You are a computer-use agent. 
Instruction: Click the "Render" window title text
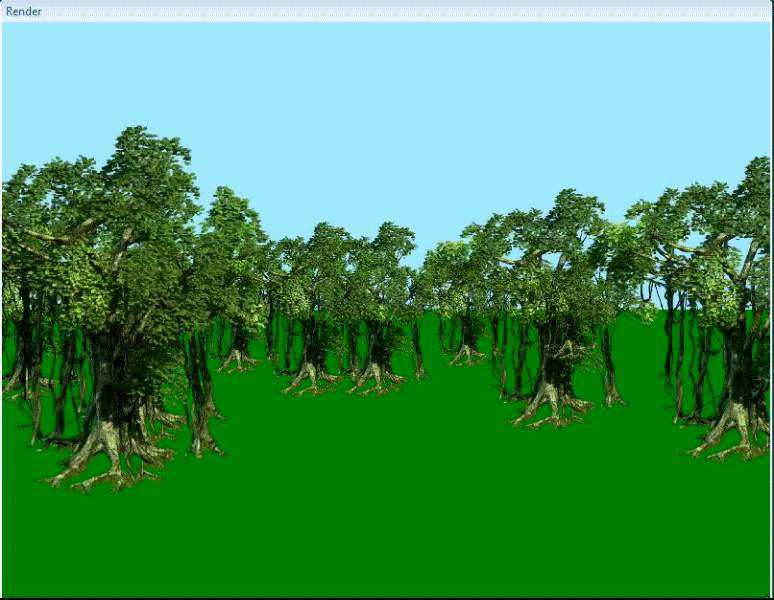coord(24,11)
